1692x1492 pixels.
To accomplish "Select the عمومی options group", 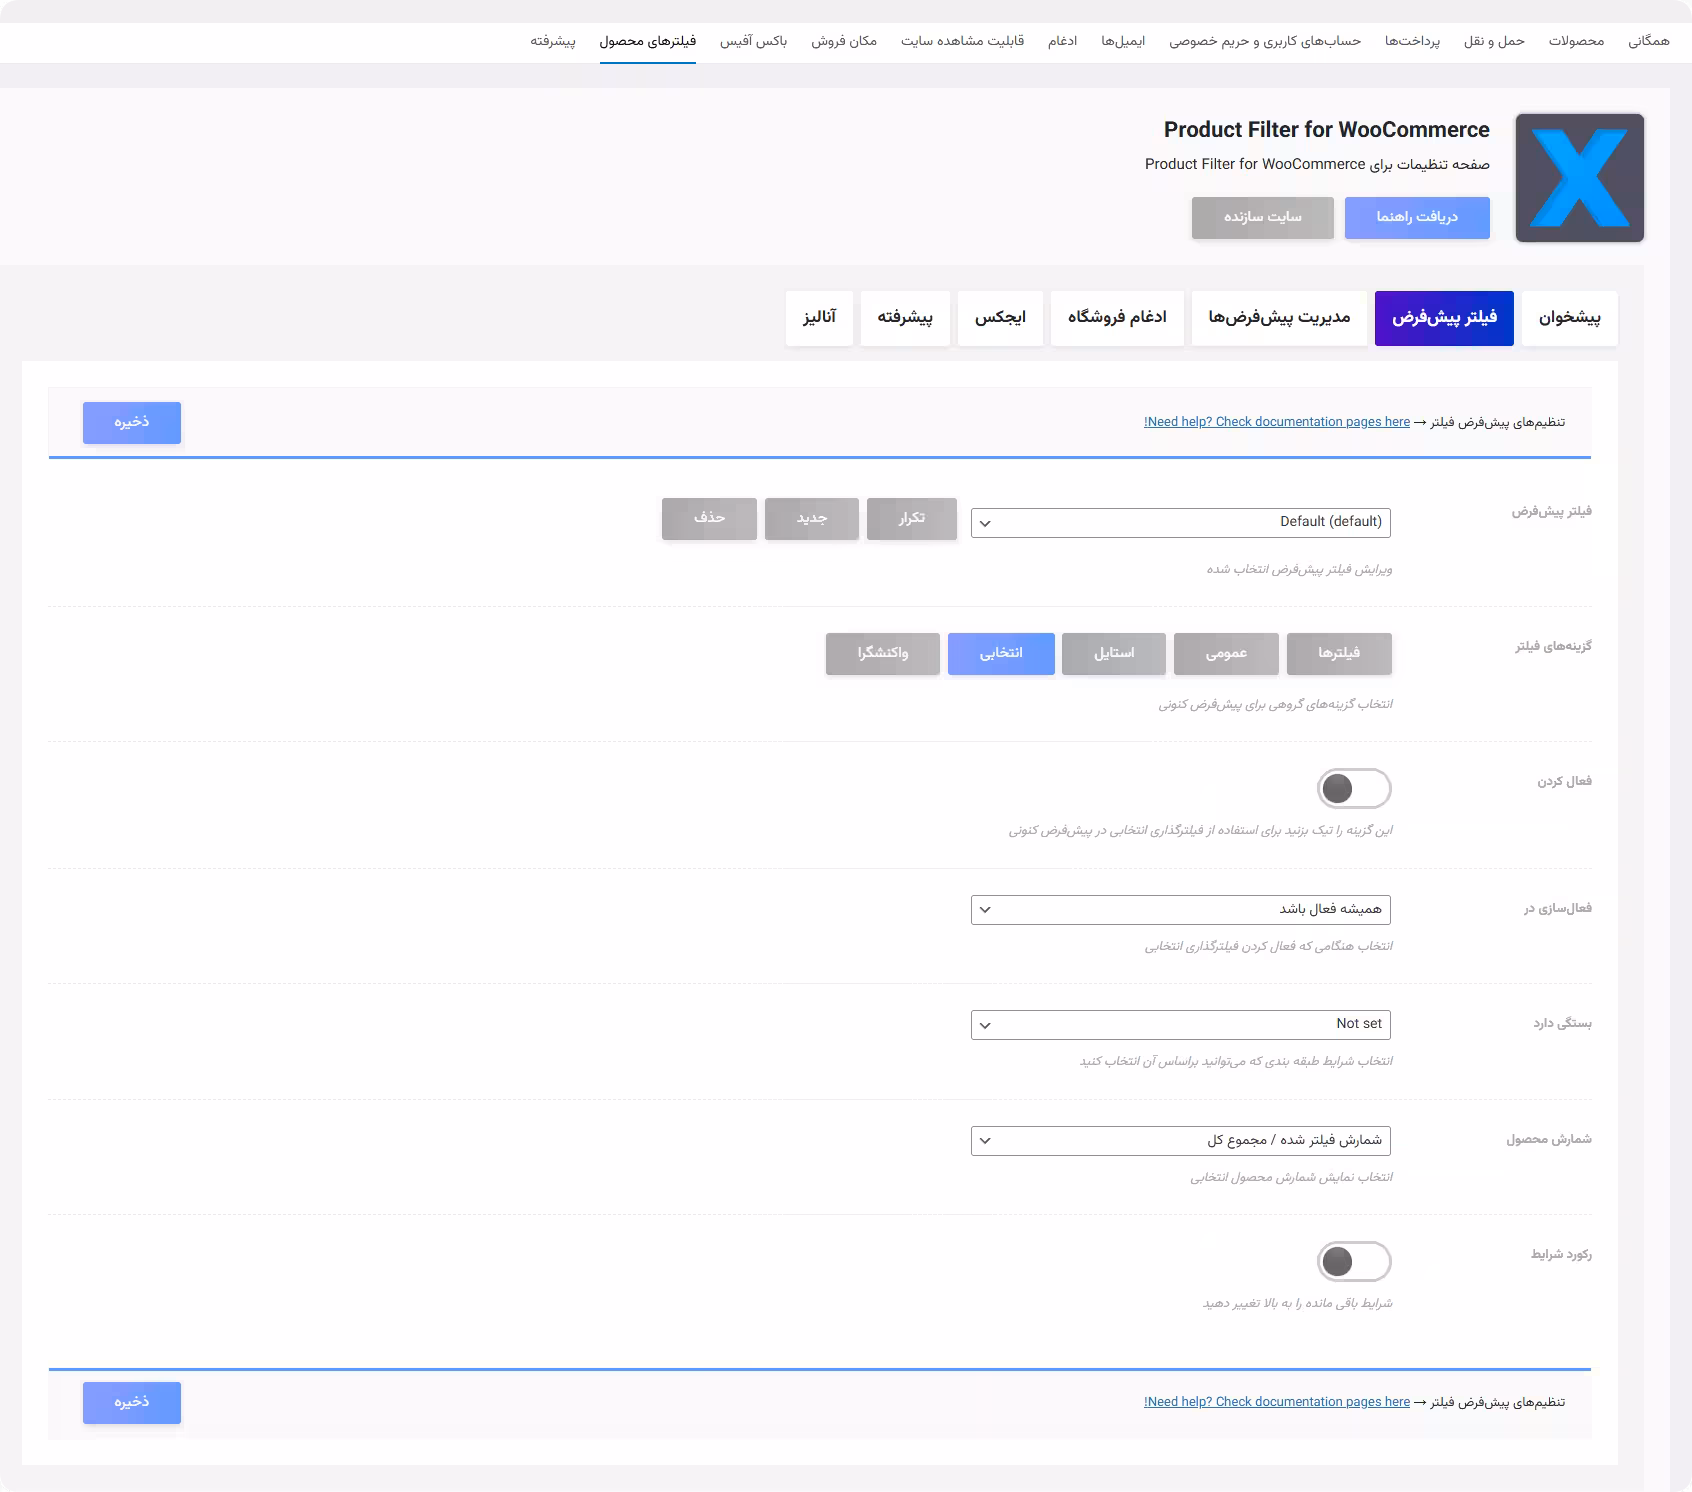I will tap(1226, 653).
